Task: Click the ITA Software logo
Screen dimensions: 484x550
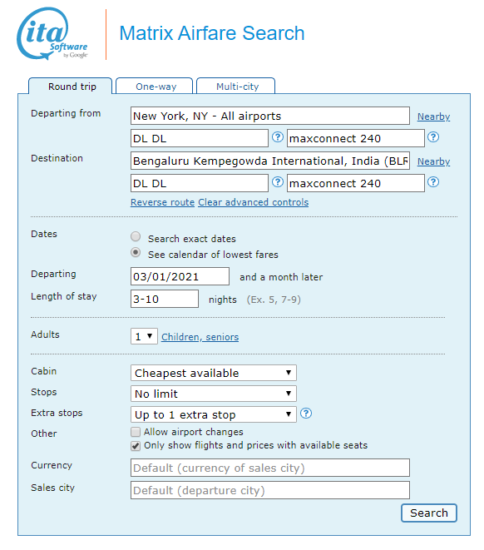Action: [x=52, y=34]
